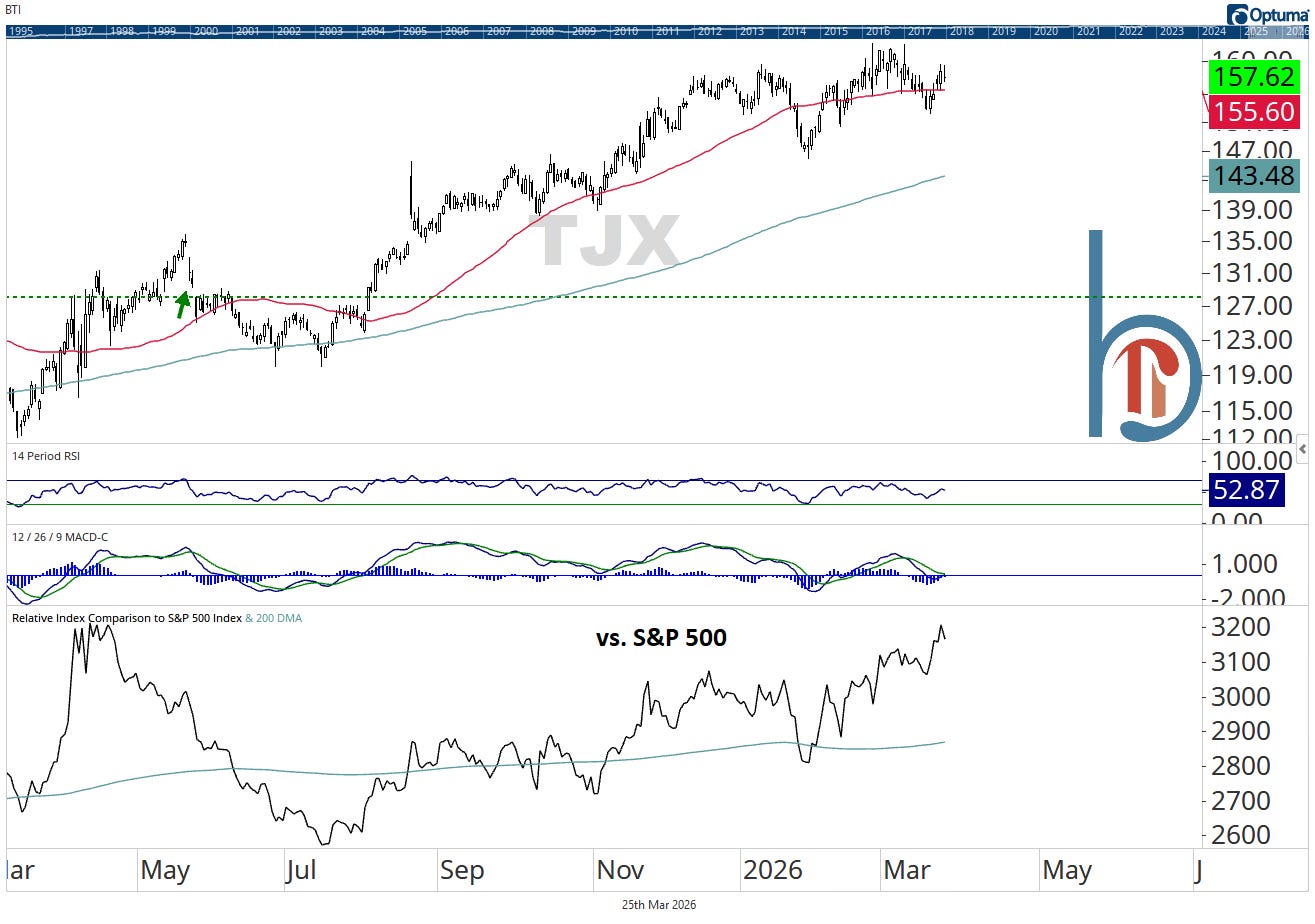Select the BTI ticker code label
The height and width of the screenshot is (924, 1315).
[15, 8]
